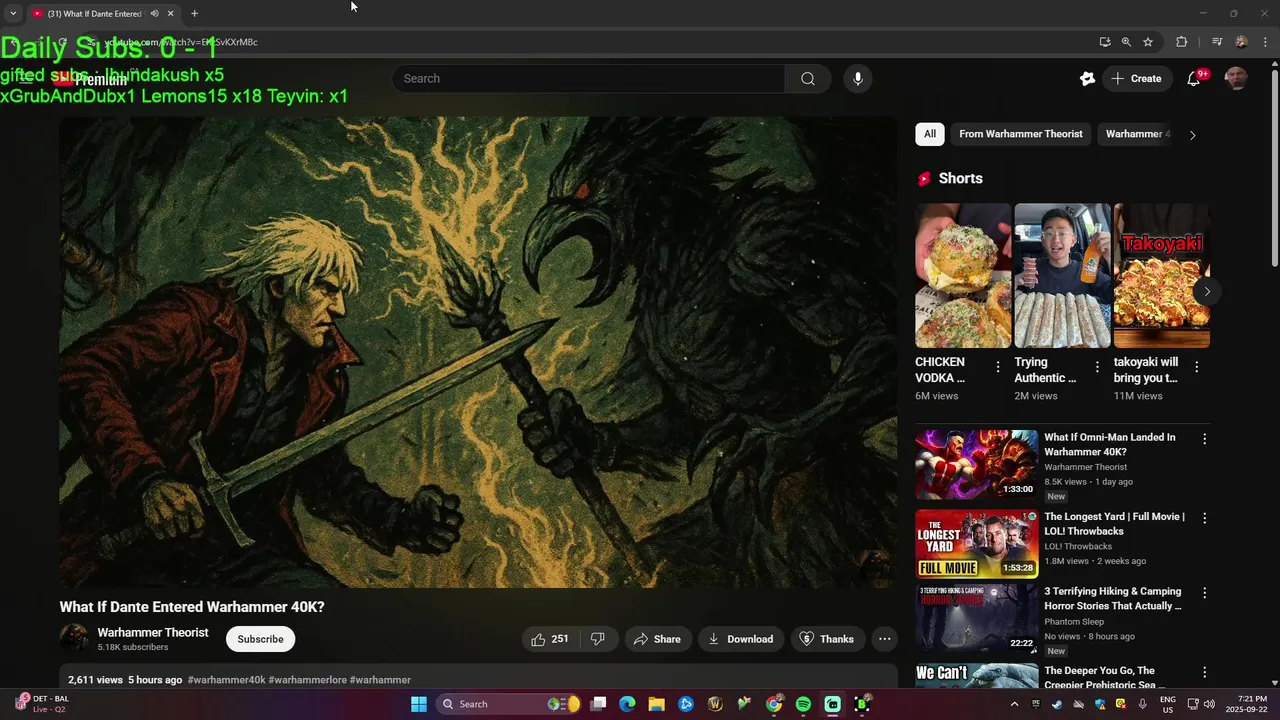Open Chrome profile avatar in toolbar
The width and height of the screenshot is (1280, 720).
[1241, 42]
